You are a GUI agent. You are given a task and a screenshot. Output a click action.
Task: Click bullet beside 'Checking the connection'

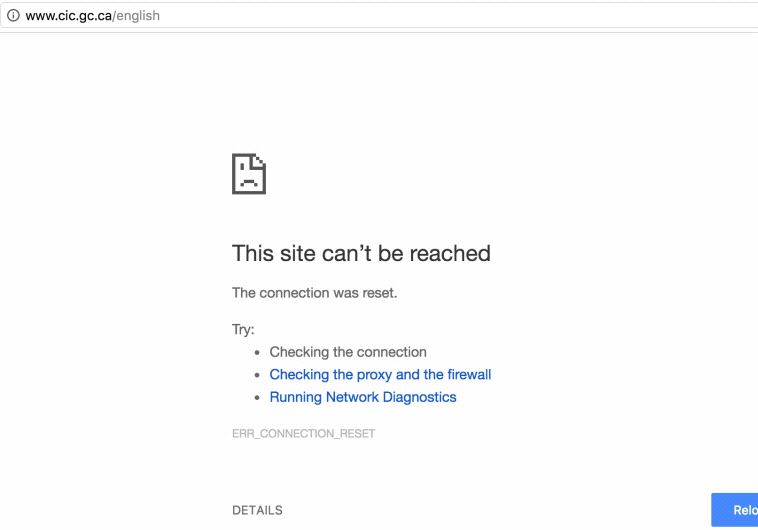point(258,353)
